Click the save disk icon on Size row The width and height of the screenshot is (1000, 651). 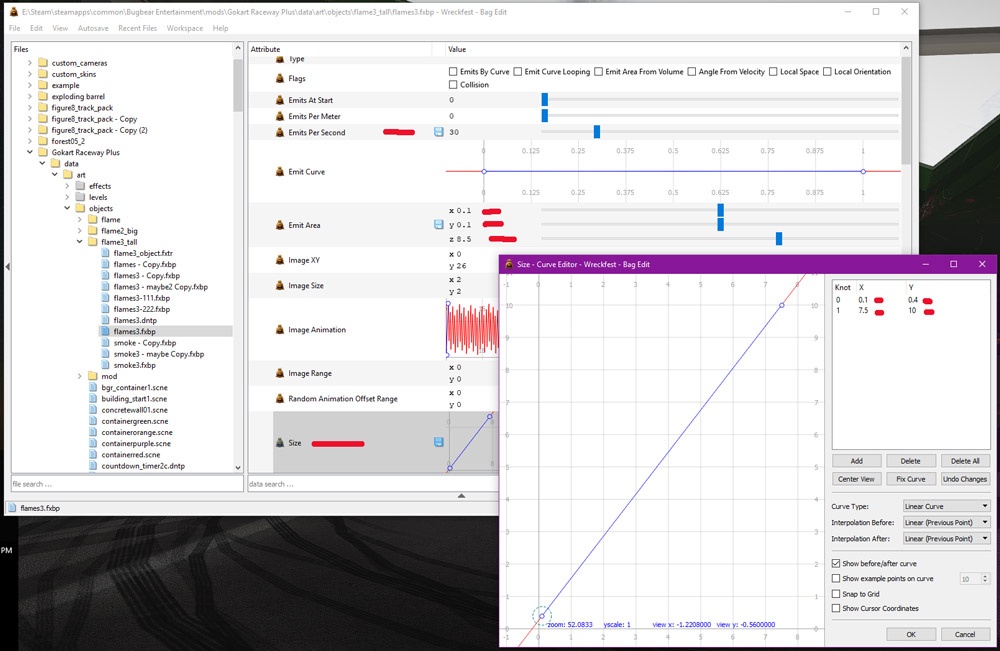[x=439, y=442]
